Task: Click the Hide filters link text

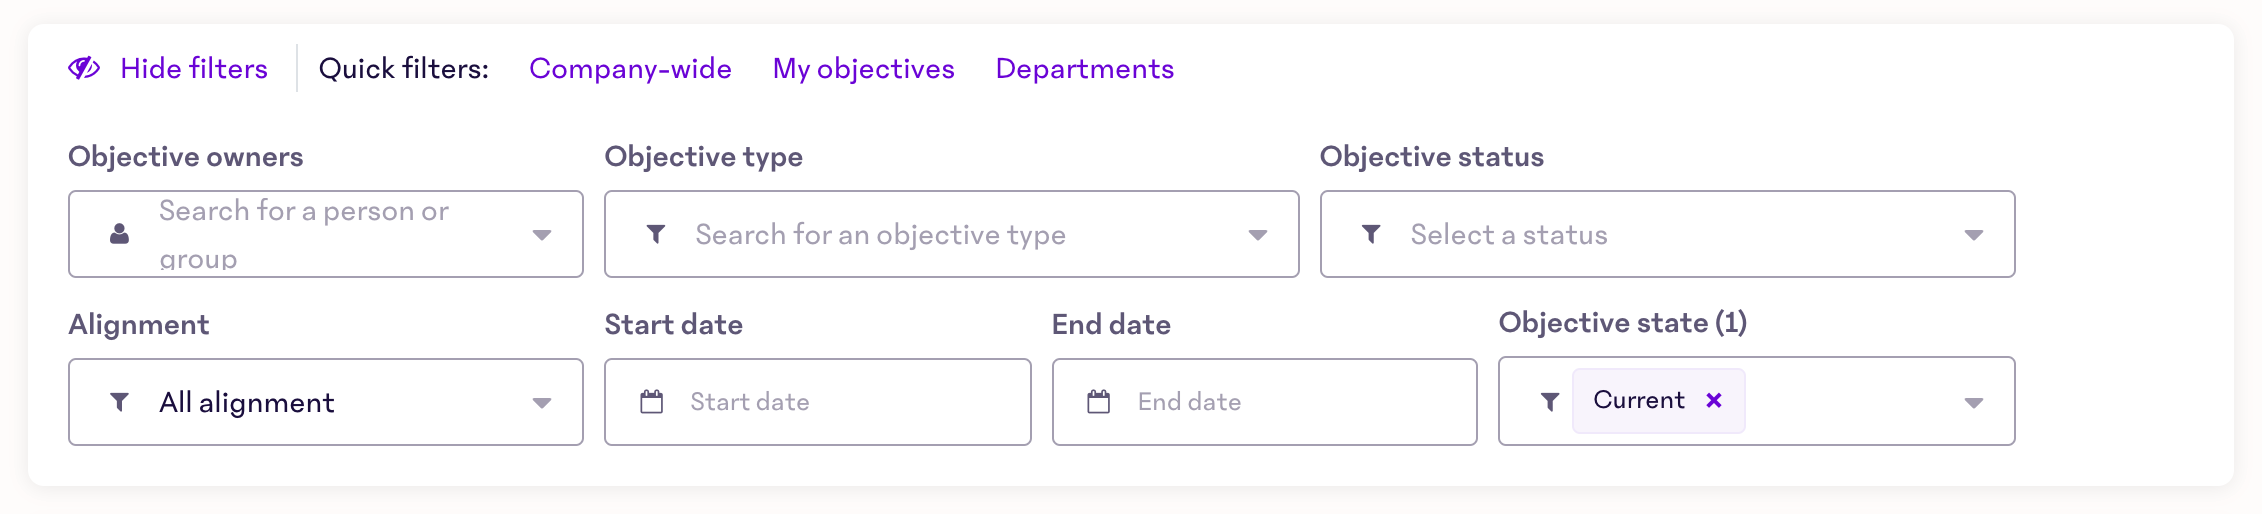Action: click(x=194, y=68)
